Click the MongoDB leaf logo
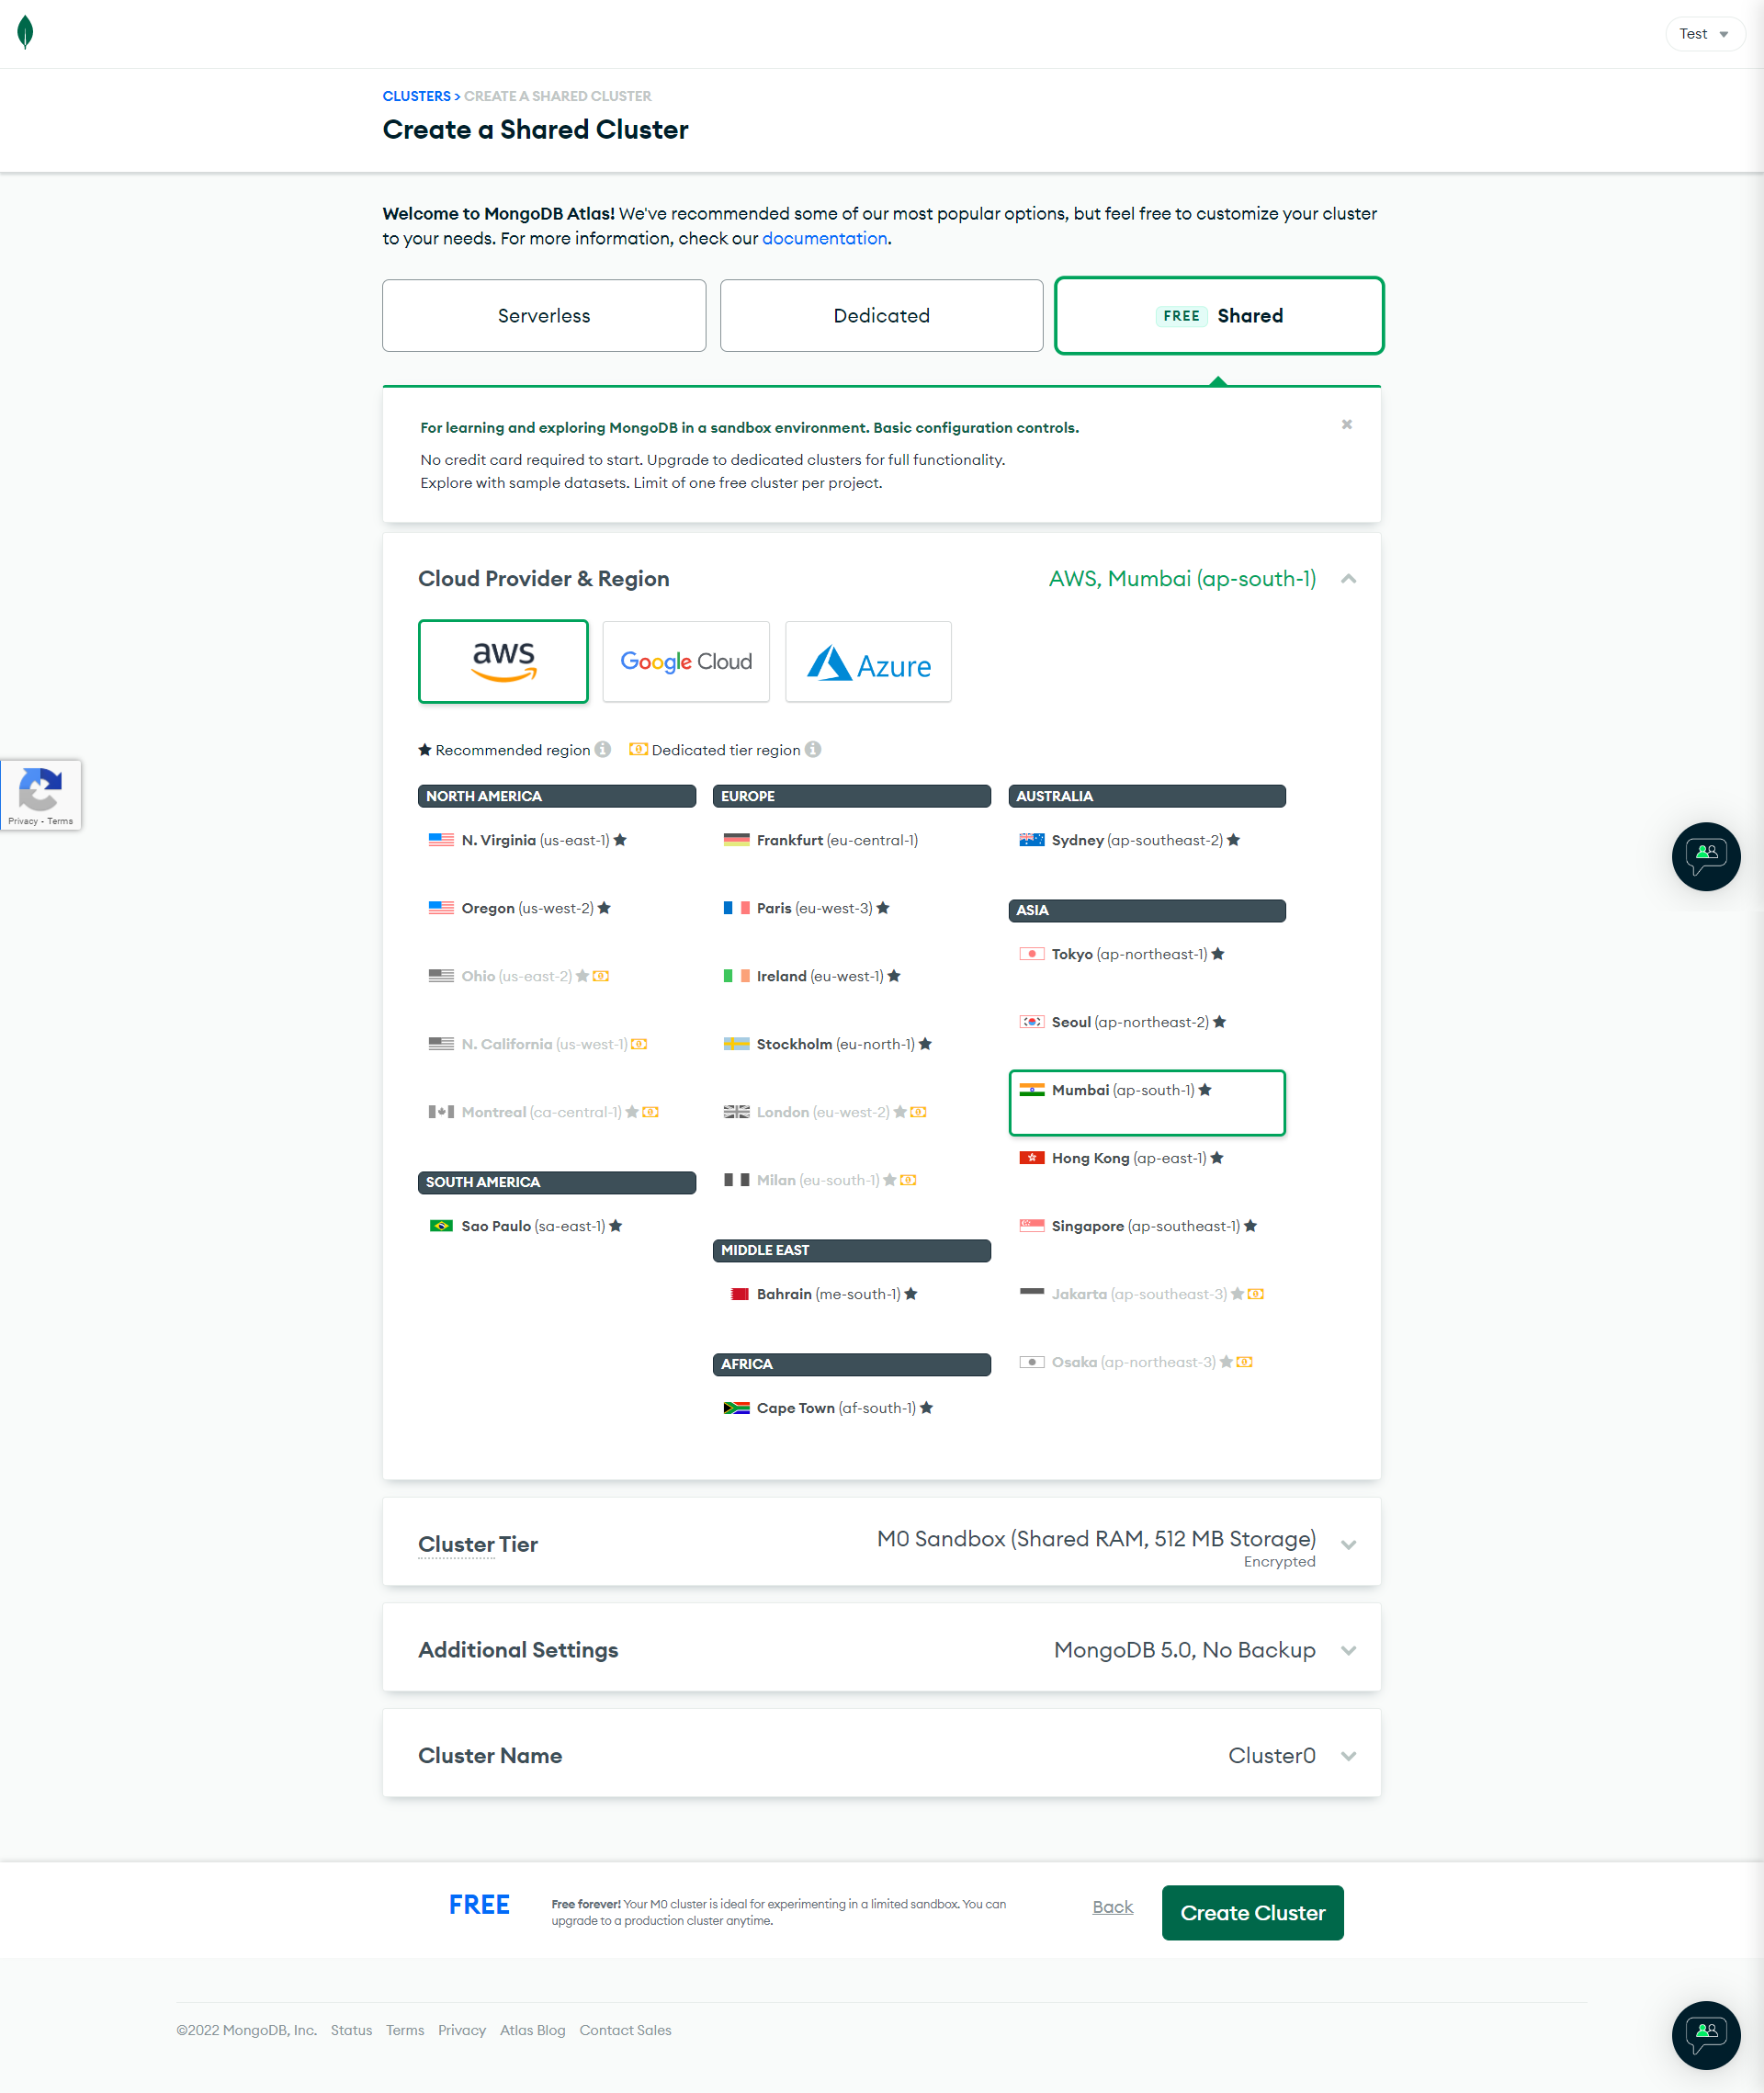This screenshot has width=1764, height=2093. pos(26,32)
